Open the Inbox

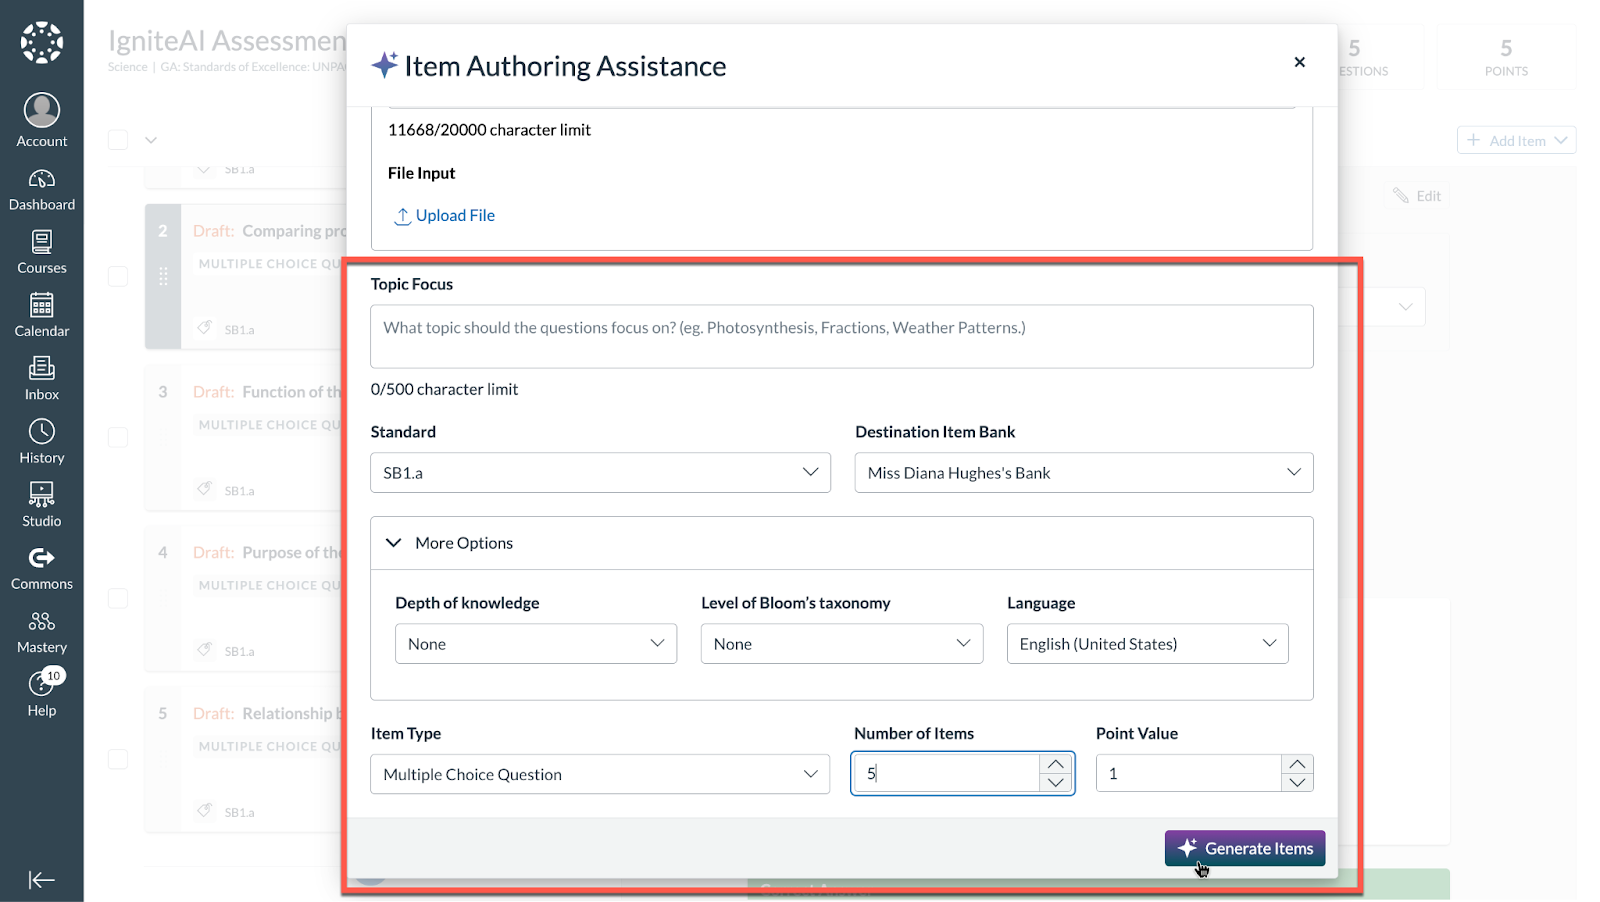point(42,379)
